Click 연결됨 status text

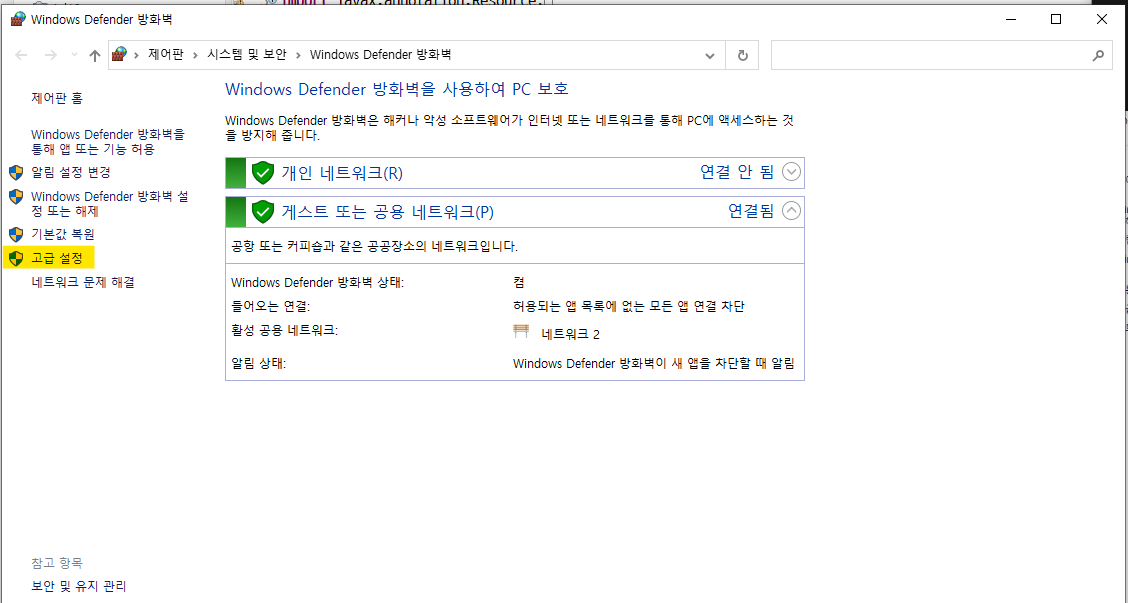click(751, 211)
